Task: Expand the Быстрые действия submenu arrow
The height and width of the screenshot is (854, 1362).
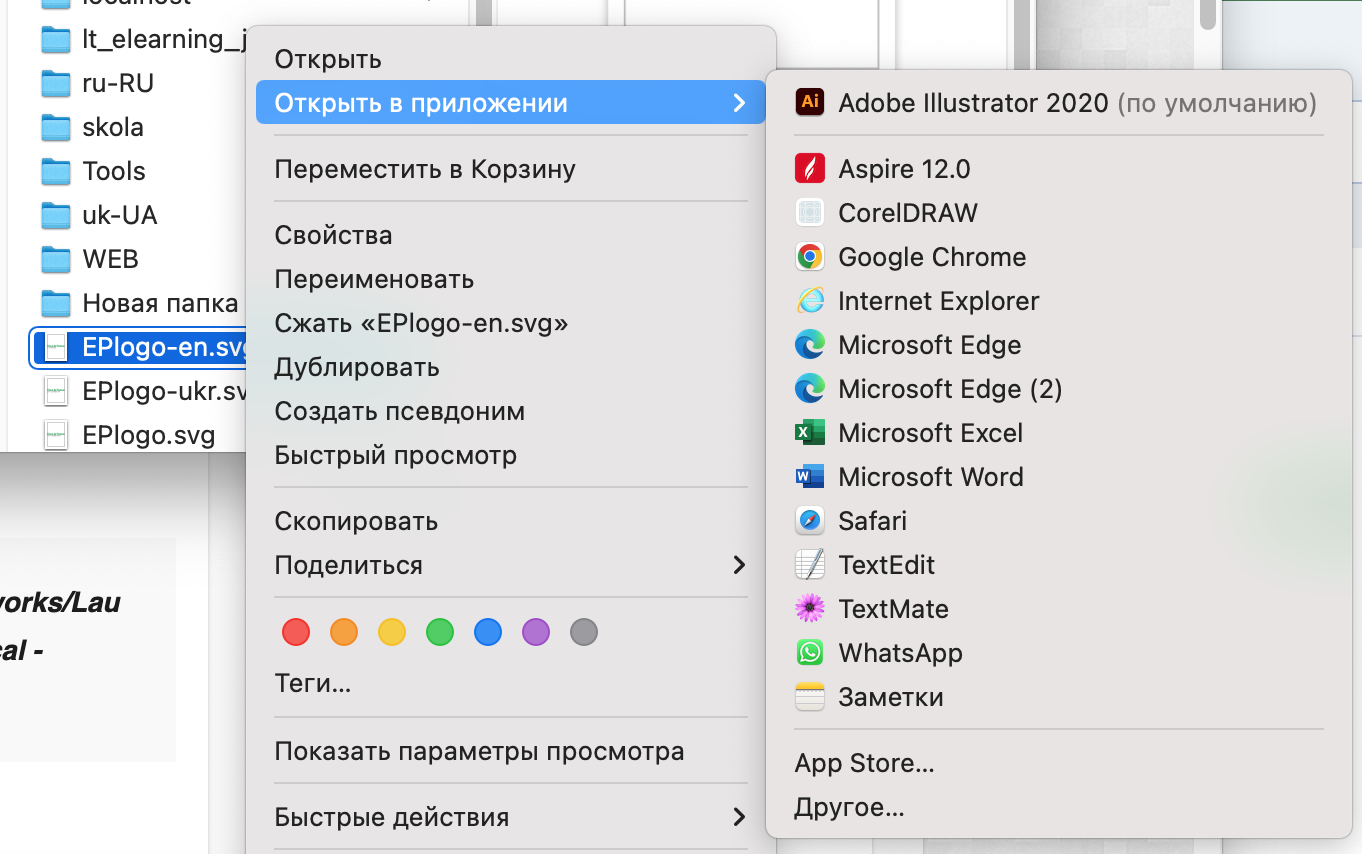Action: tap(739, 817)
